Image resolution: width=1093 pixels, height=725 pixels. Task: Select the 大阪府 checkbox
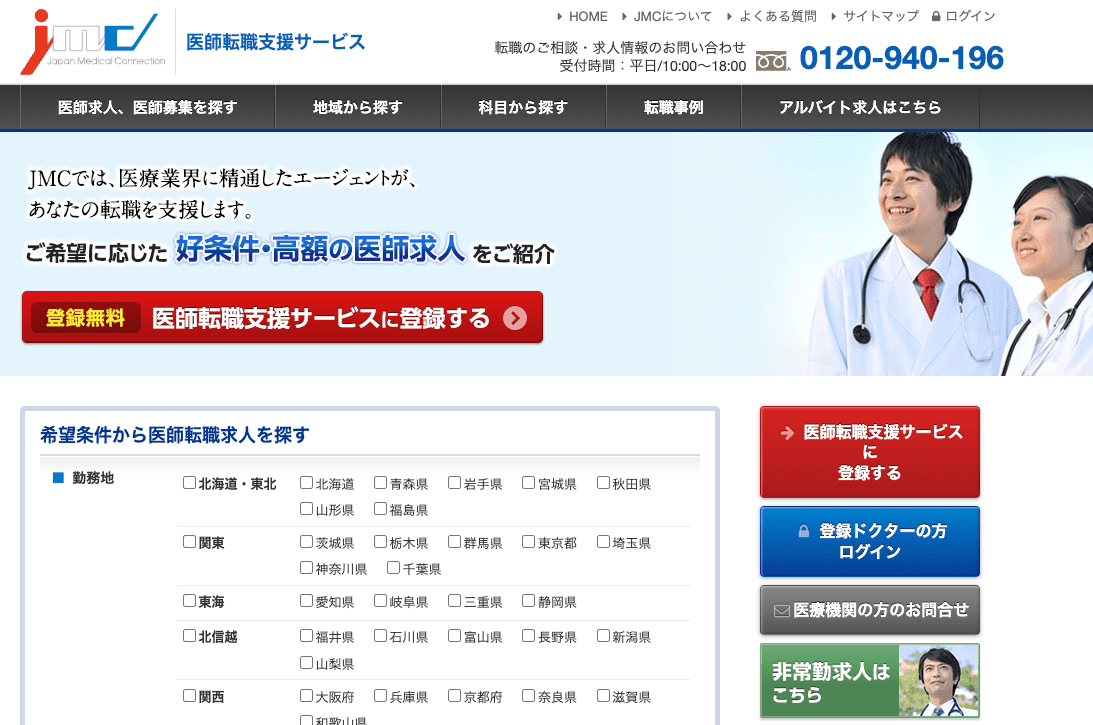(x=307, y=696)
